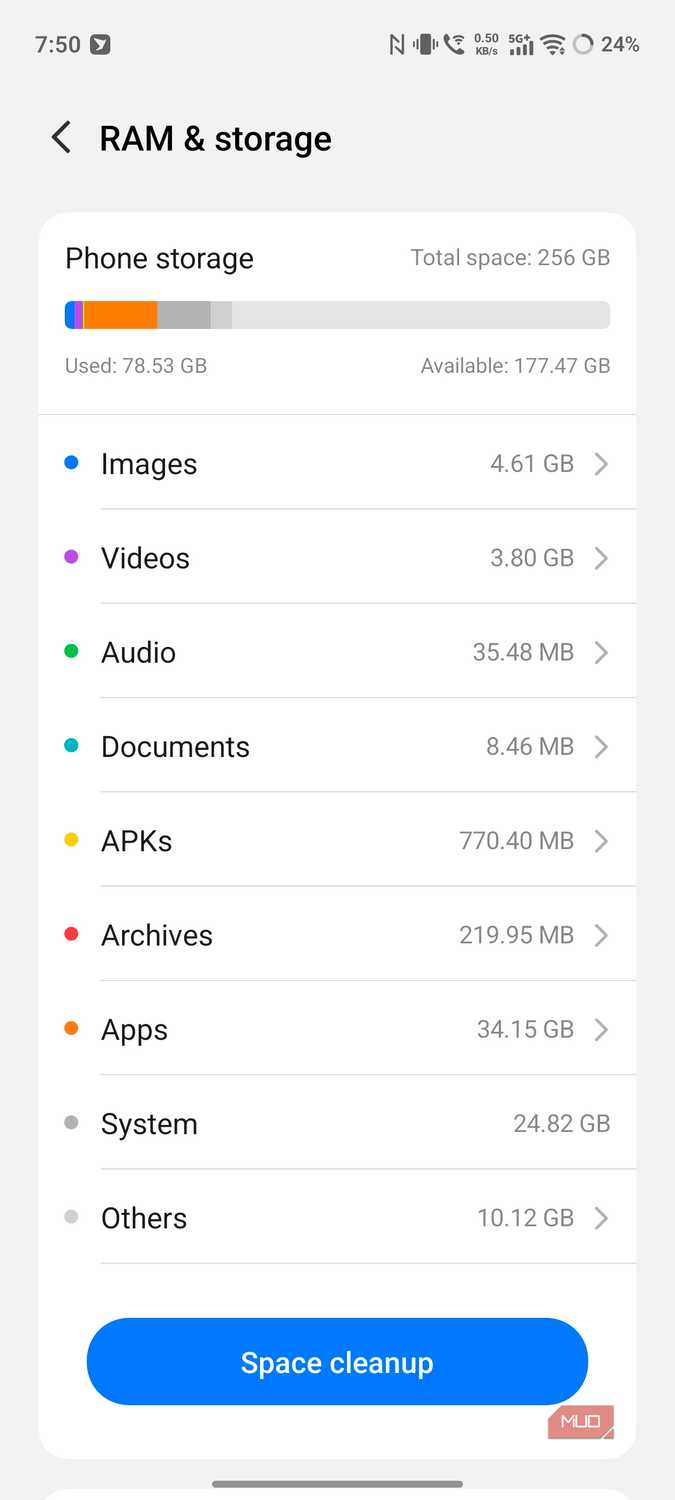Tap the notification icon beside the clock
Viewport: 675px width, 1500px height.
point(100,44)
